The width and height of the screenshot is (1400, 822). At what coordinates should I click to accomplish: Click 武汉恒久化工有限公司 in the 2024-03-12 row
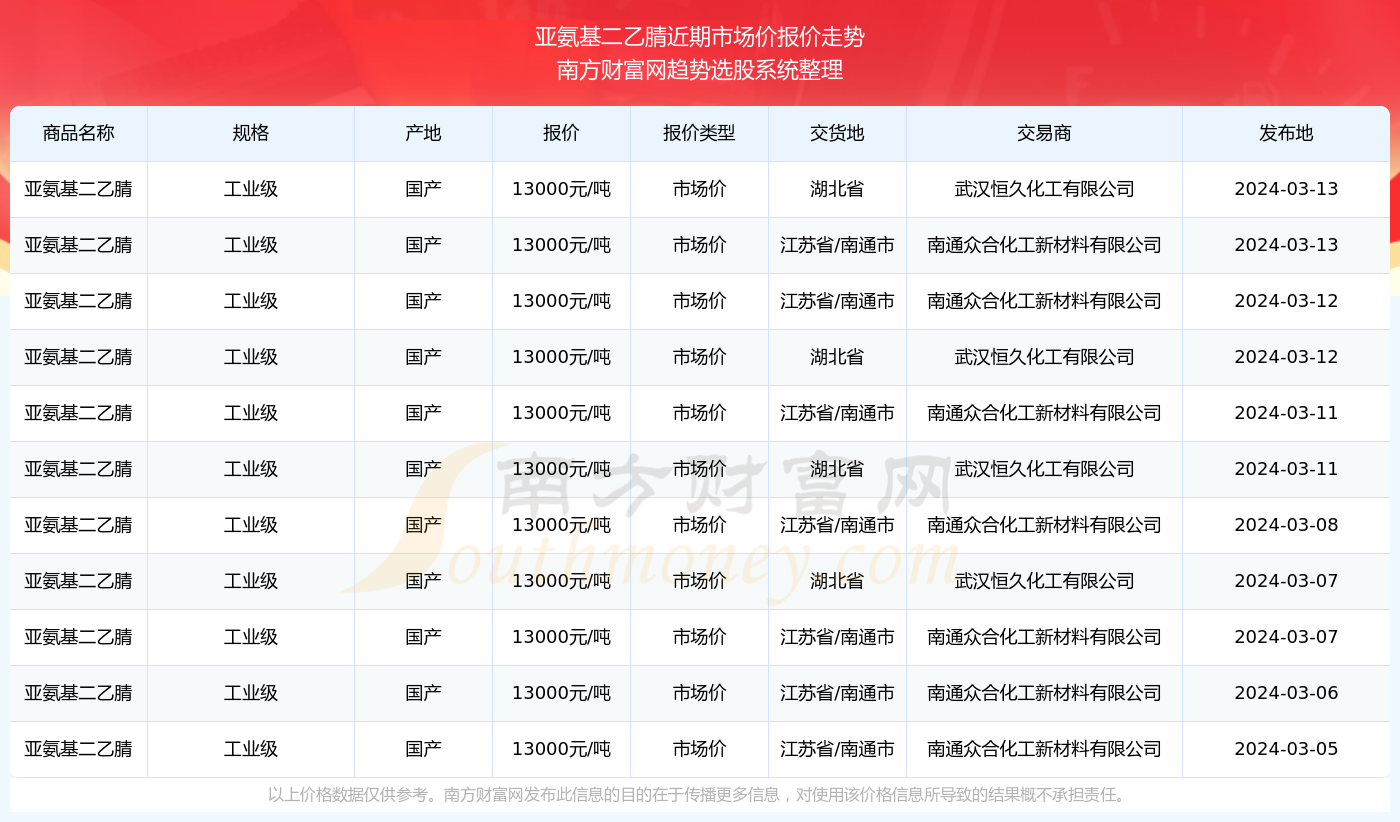coord(1044,357)
